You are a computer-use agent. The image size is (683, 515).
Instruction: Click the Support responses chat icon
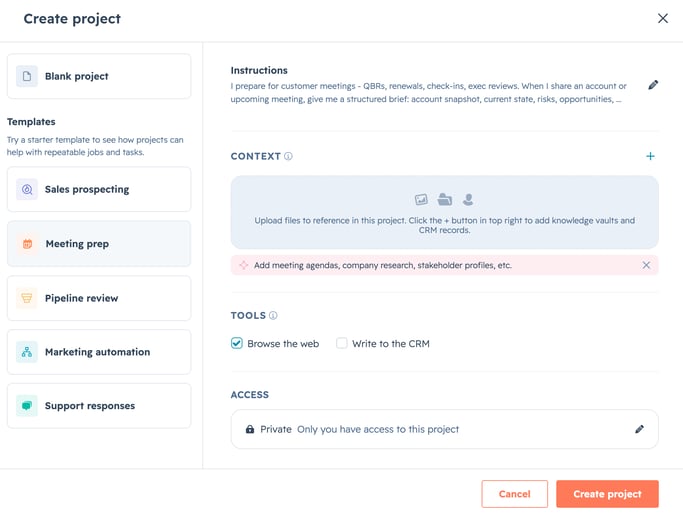coord(27,406)
